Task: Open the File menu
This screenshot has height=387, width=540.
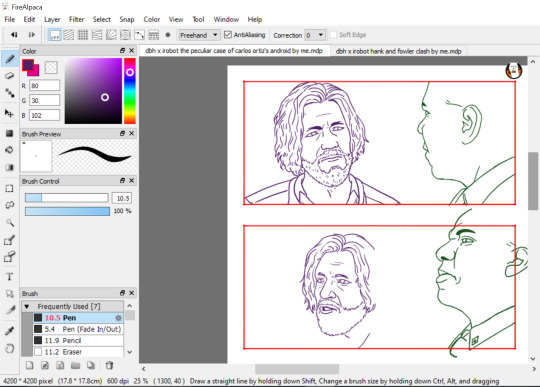Action: 10,19
